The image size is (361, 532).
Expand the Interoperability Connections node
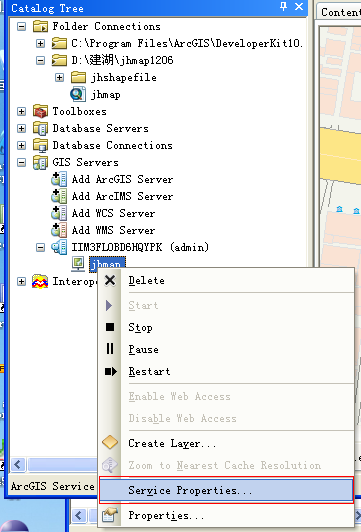tap(21, 281)
